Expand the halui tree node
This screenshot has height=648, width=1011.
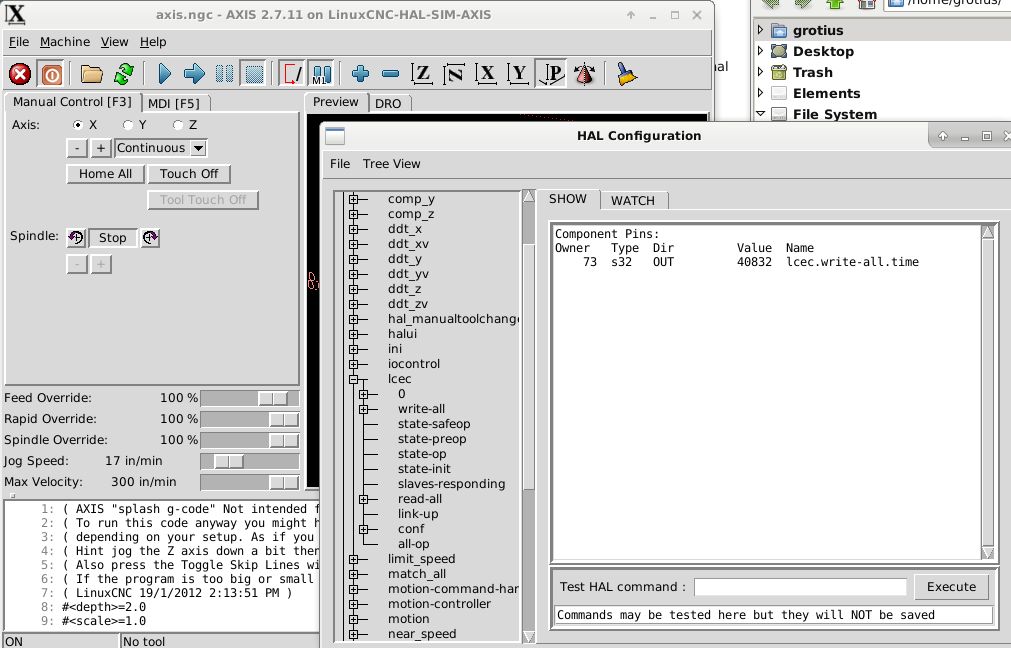353,334
